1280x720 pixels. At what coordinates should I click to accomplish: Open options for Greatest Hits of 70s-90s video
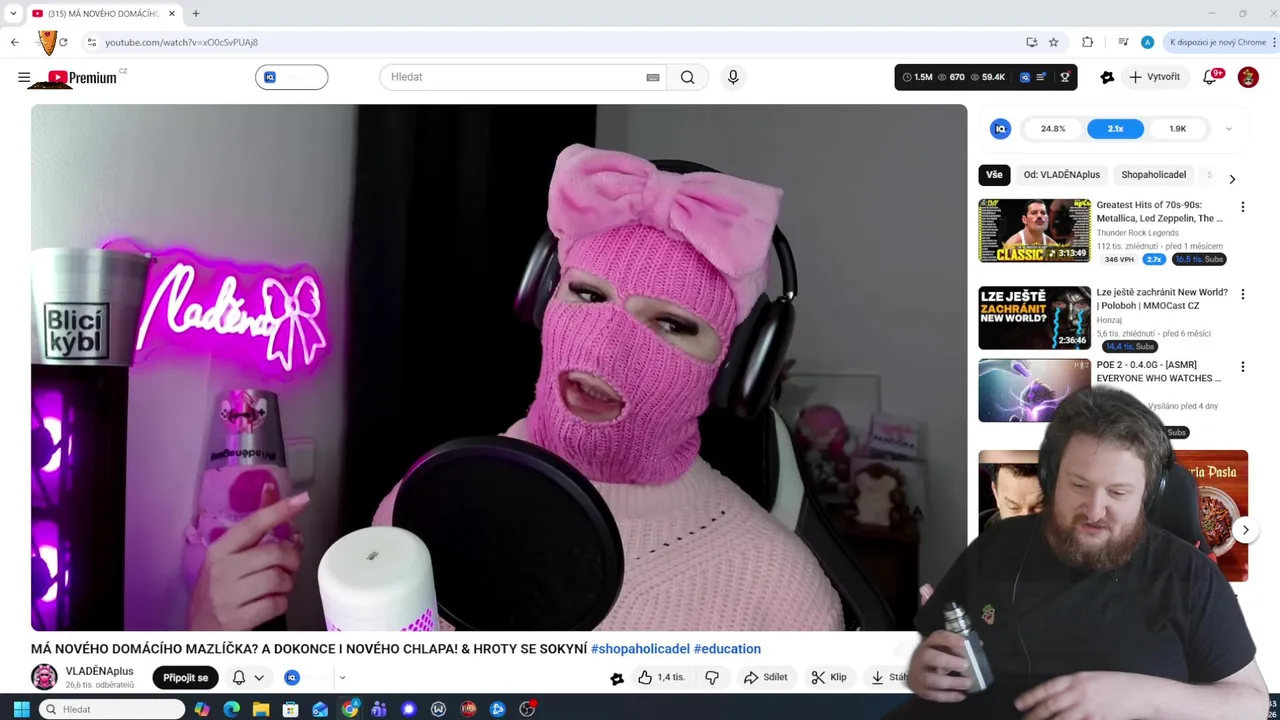pyautogui.click(x=1243, y=207)
